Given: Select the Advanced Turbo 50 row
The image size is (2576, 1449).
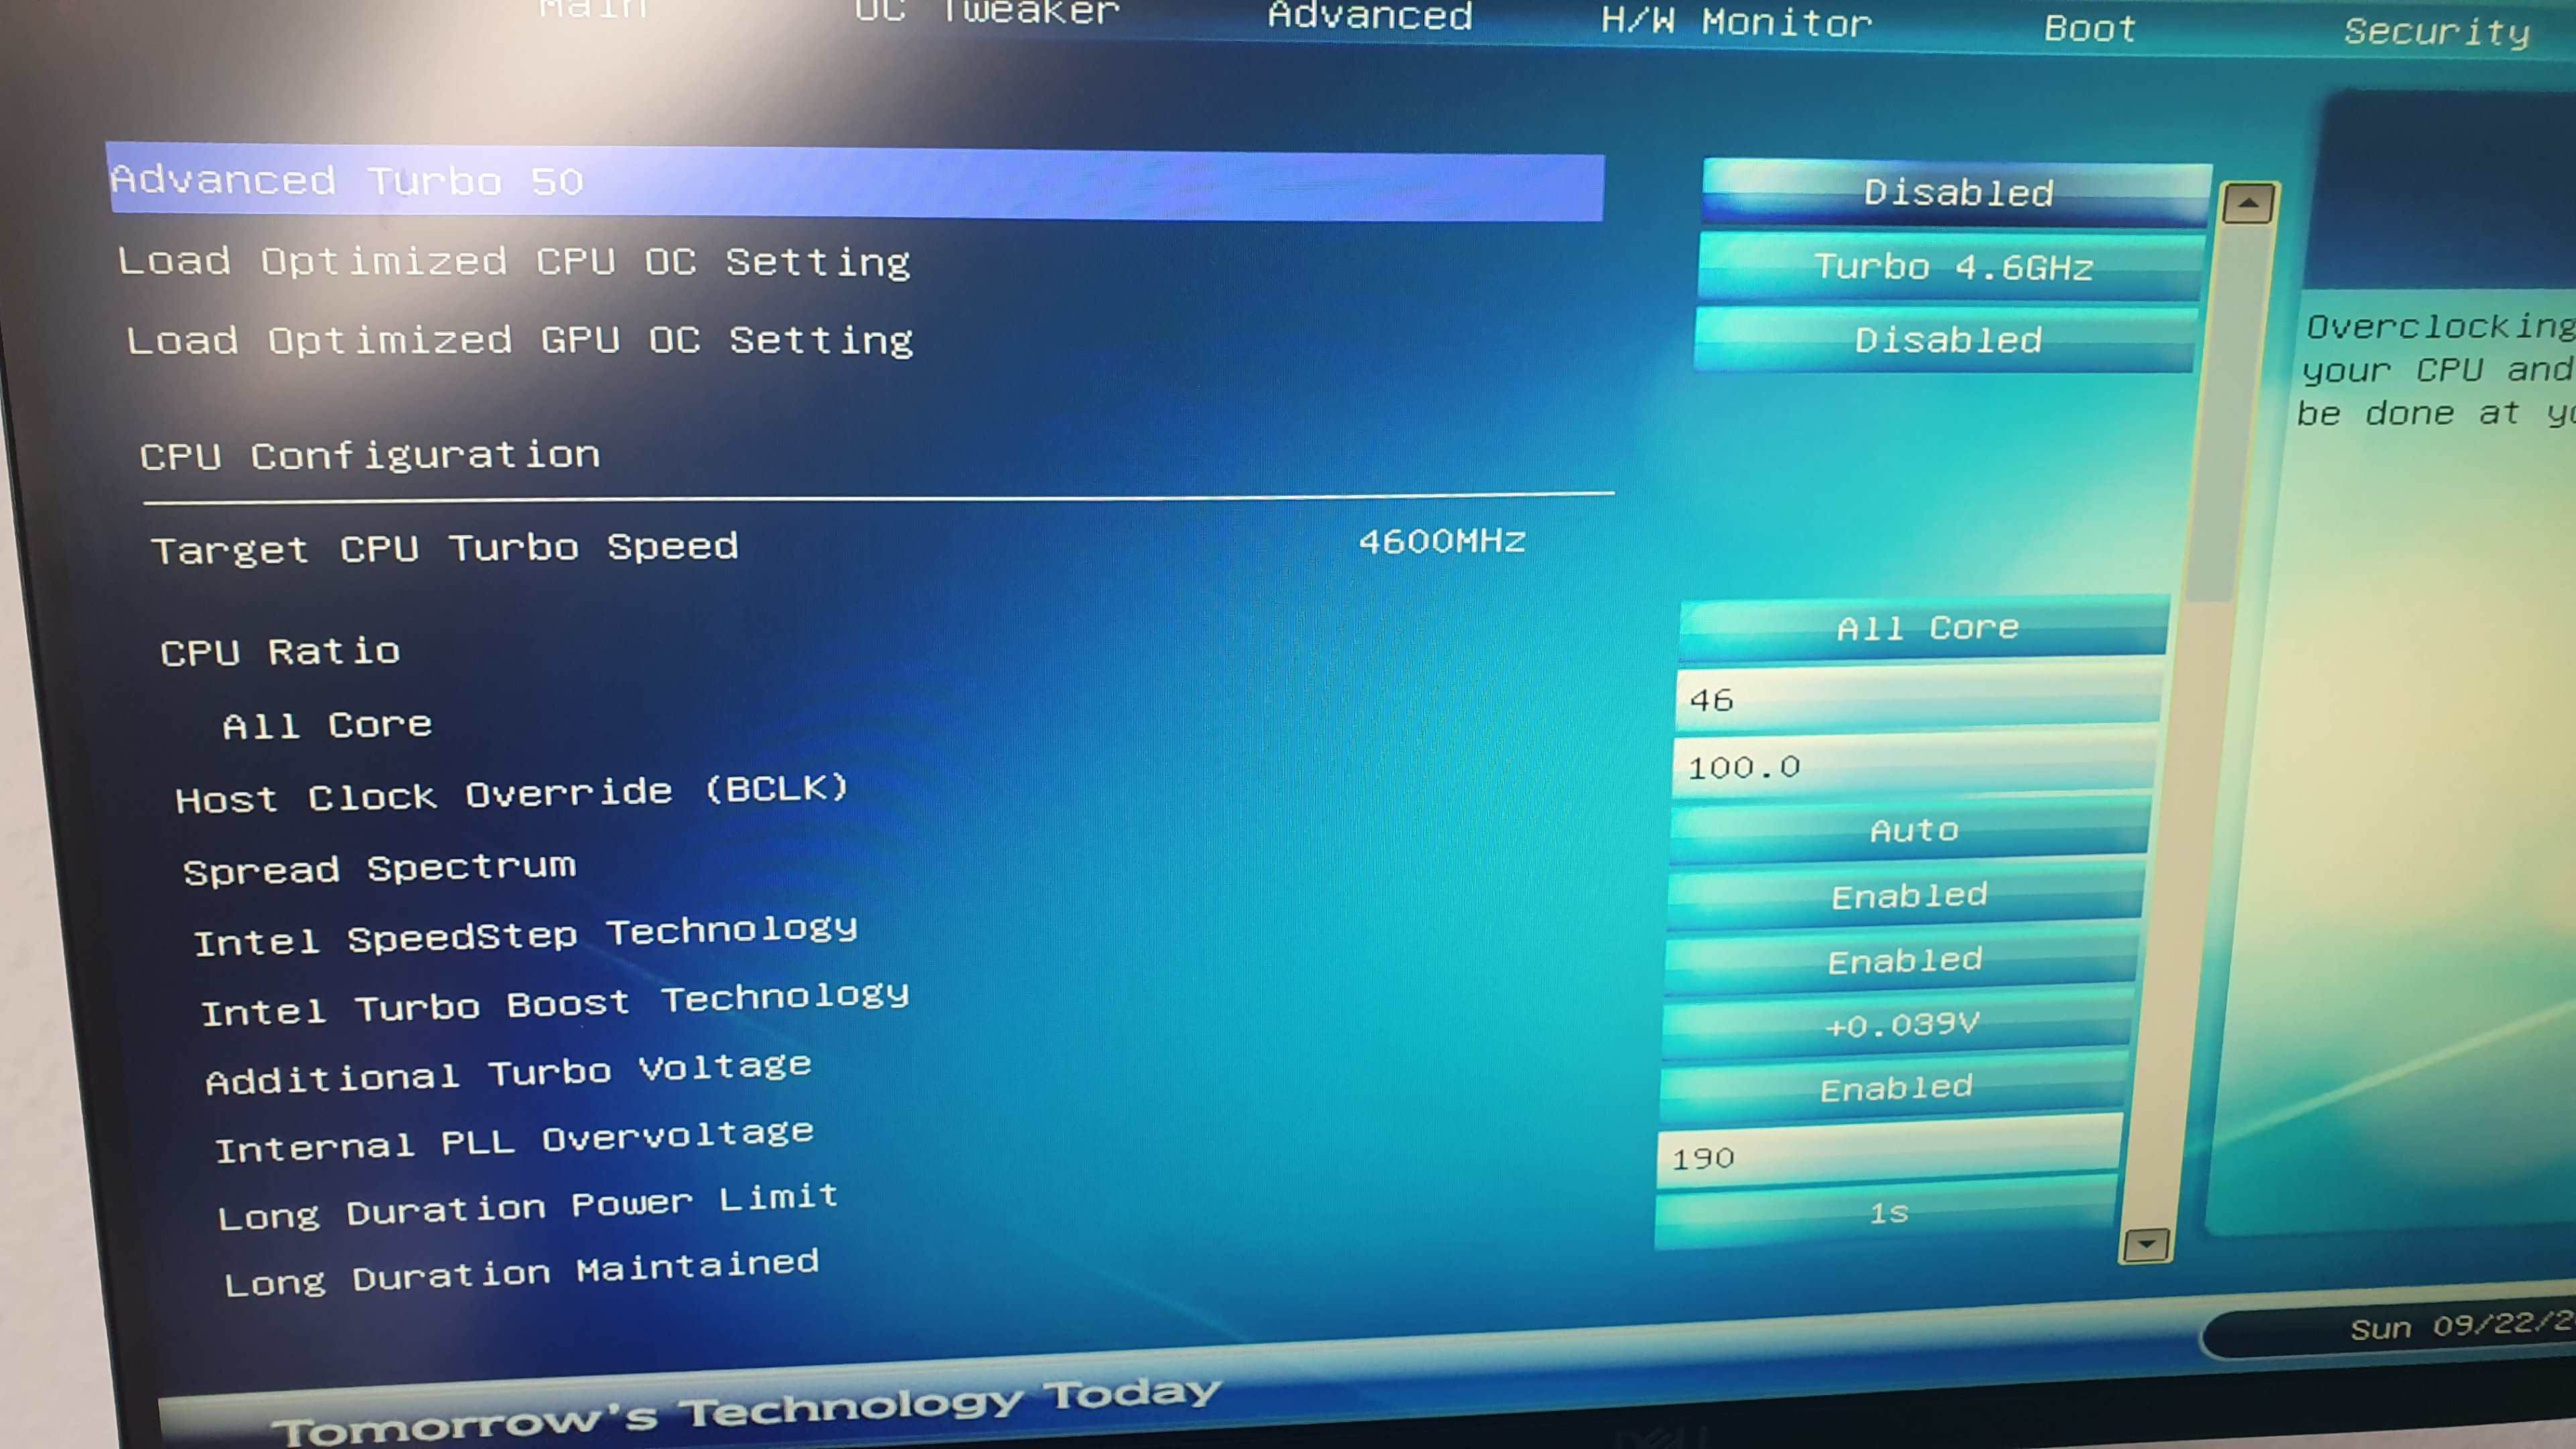Looking at the screenshot, I should tap(855, 182).
